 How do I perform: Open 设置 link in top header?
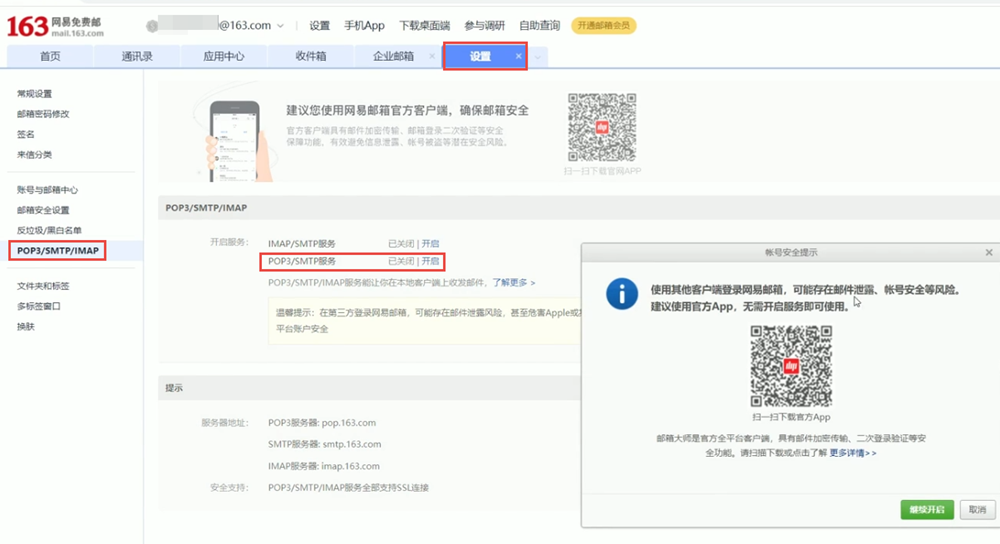(320, 26)
